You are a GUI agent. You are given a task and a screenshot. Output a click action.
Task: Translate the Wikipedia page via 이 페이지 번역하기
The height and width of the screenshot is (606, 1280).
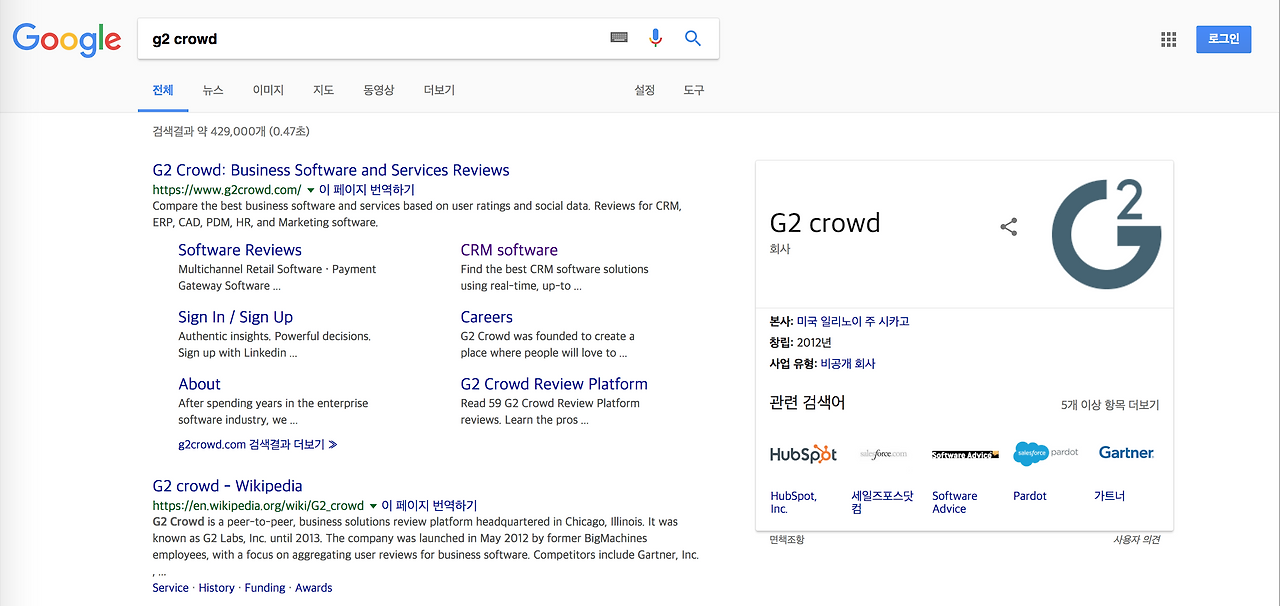point(430,506)
